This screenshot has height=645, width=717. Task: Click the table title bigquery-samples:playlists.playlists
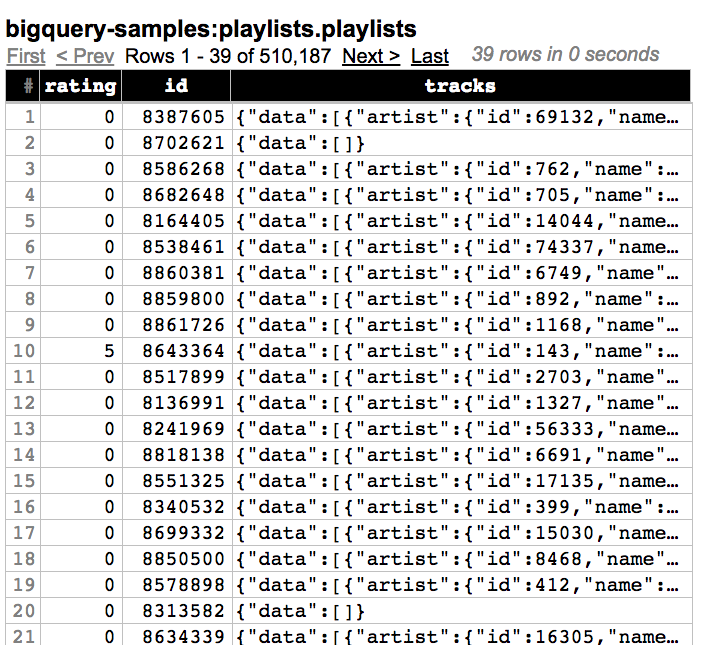pyautogui.click(x=212, y=29)
